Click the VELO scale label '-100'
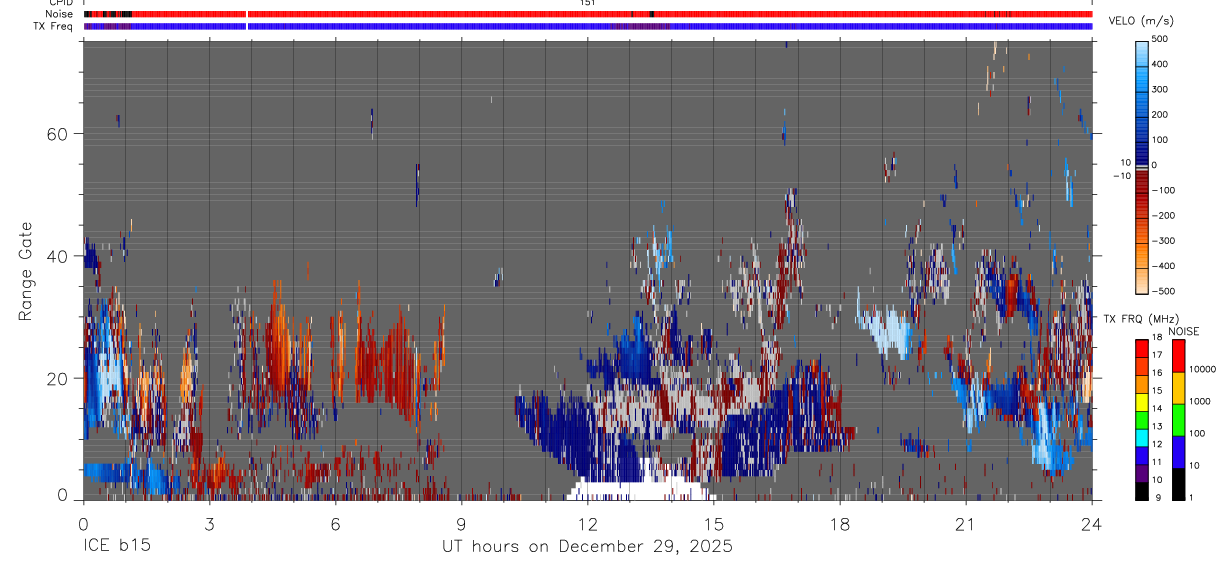 [1164, 190]
